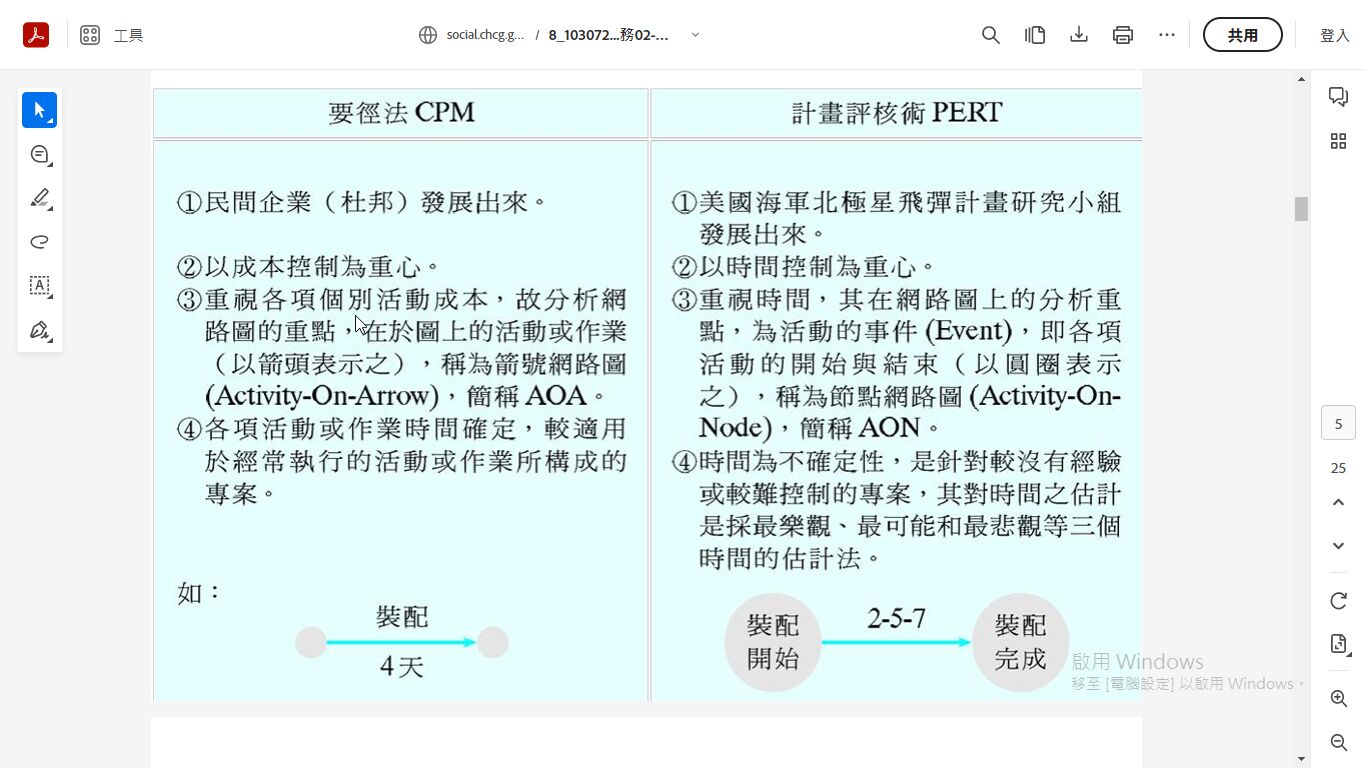
Task: Expand the document title dropdown arrow
Action: pyautogui.click(x=695, y=35)
